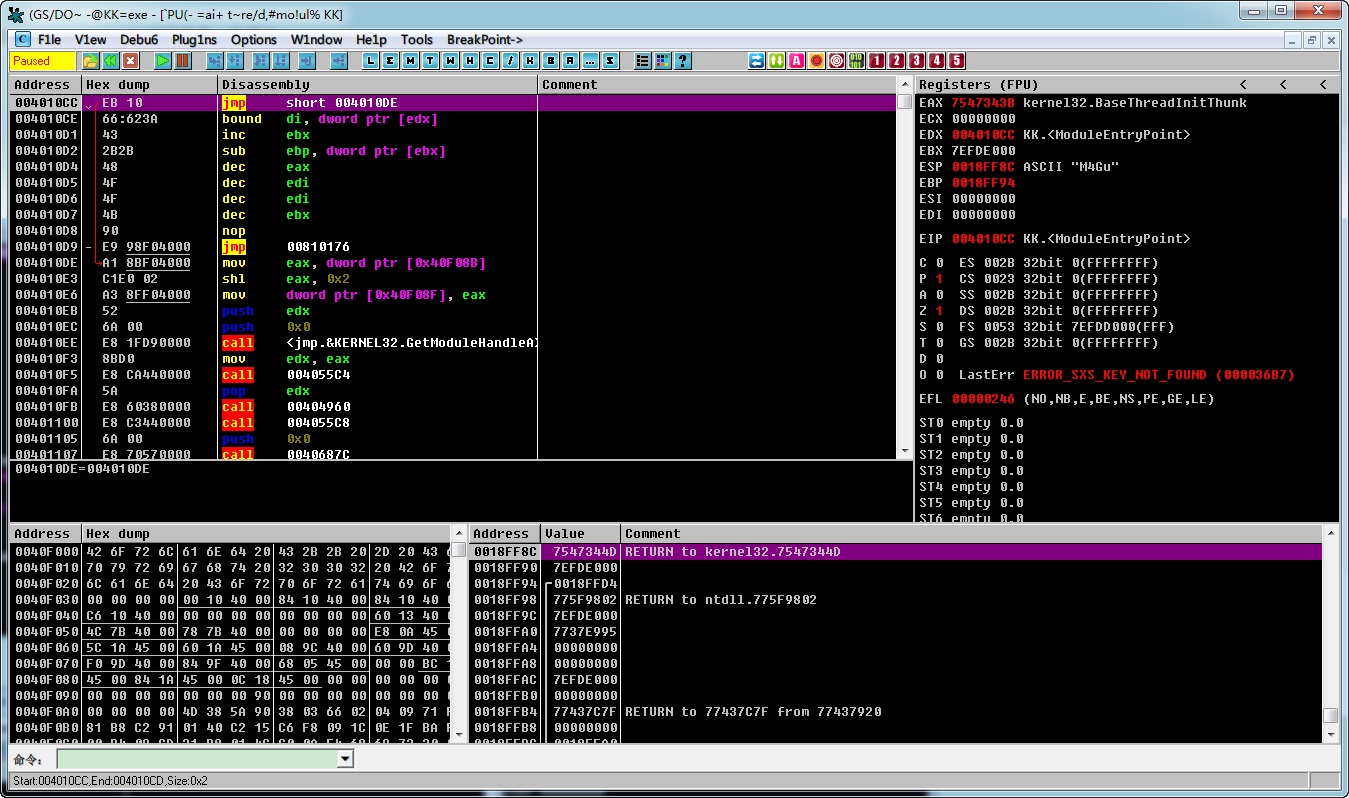
Task: Open the Window menu
Action: click(x=316, y=40)
